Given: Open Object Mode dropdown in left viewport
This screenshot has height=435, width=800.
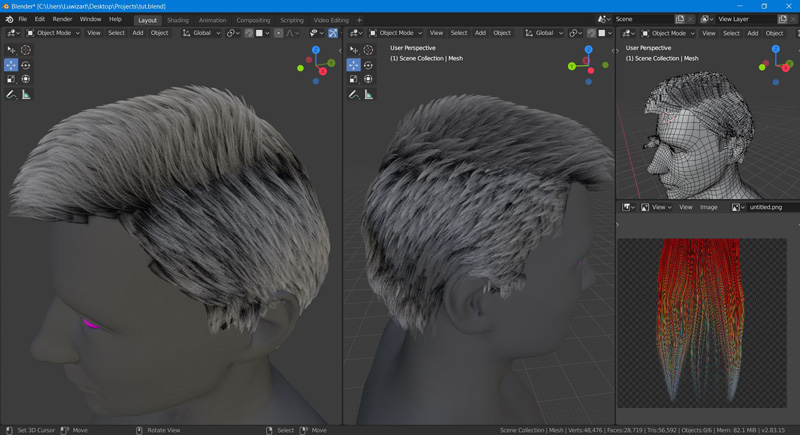Looking at the screenshot, I should tap(55, 33).
